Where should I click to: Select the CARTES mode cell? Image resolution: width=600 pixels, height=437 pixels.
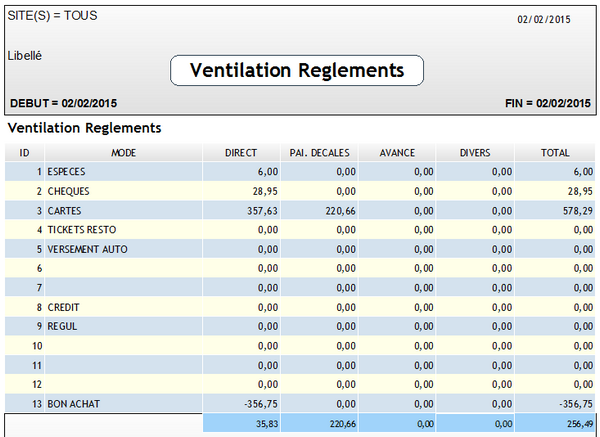(65, 211)
